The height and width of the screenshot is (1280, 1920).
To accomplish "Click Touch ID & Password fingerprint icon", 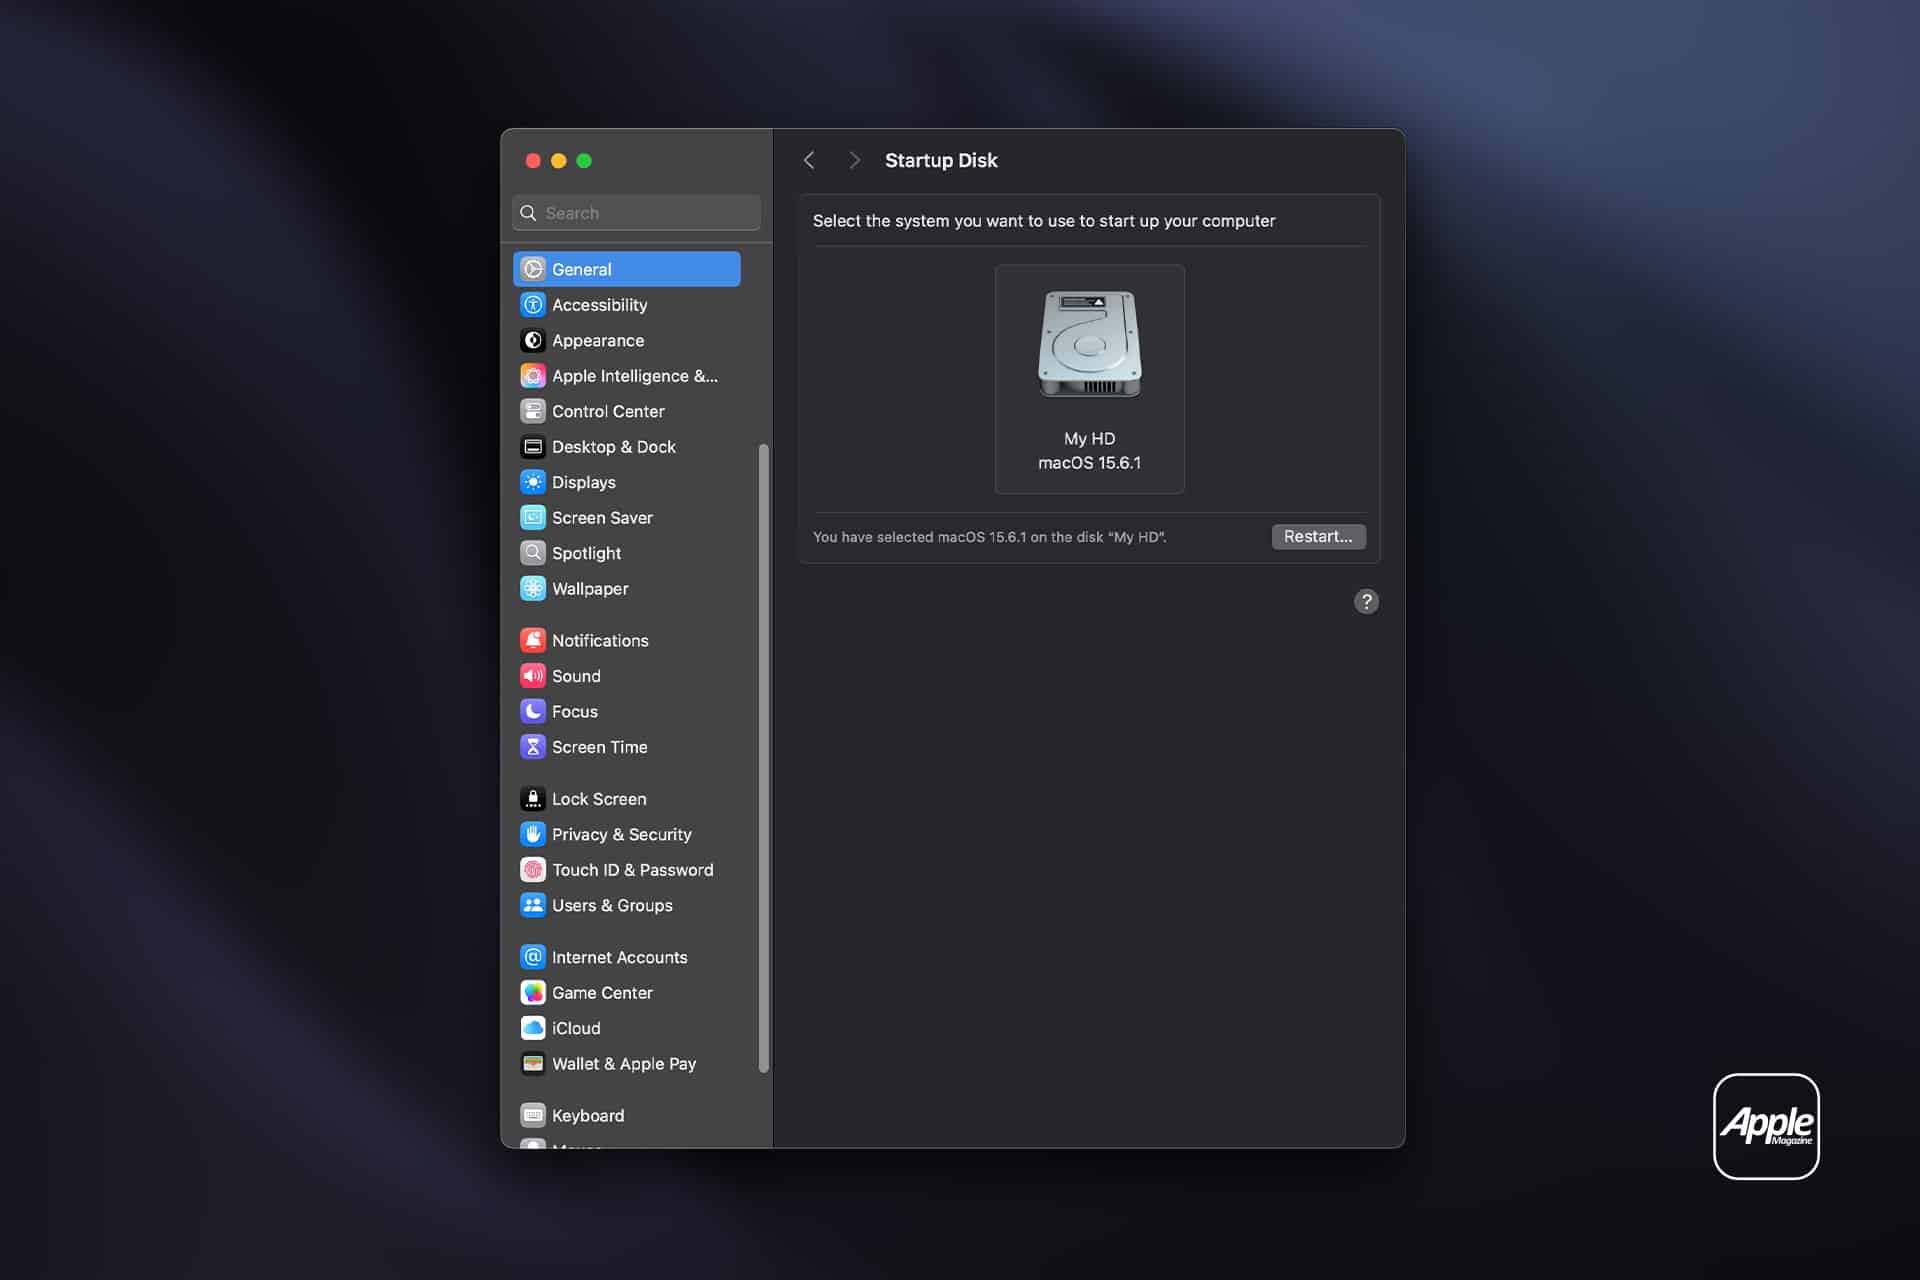I will tap(533, 870).
